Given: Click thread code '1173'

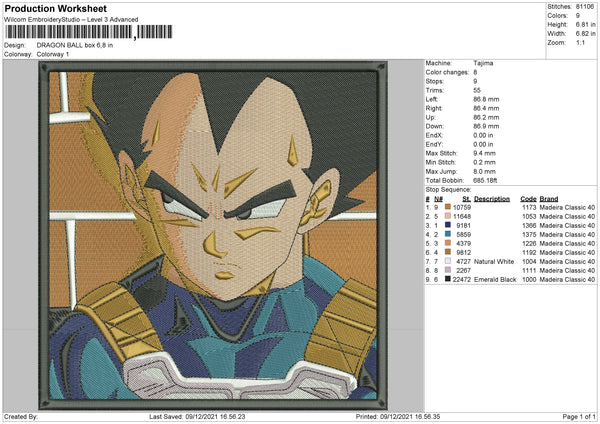Looking at the screenshot, I should 529,207.
